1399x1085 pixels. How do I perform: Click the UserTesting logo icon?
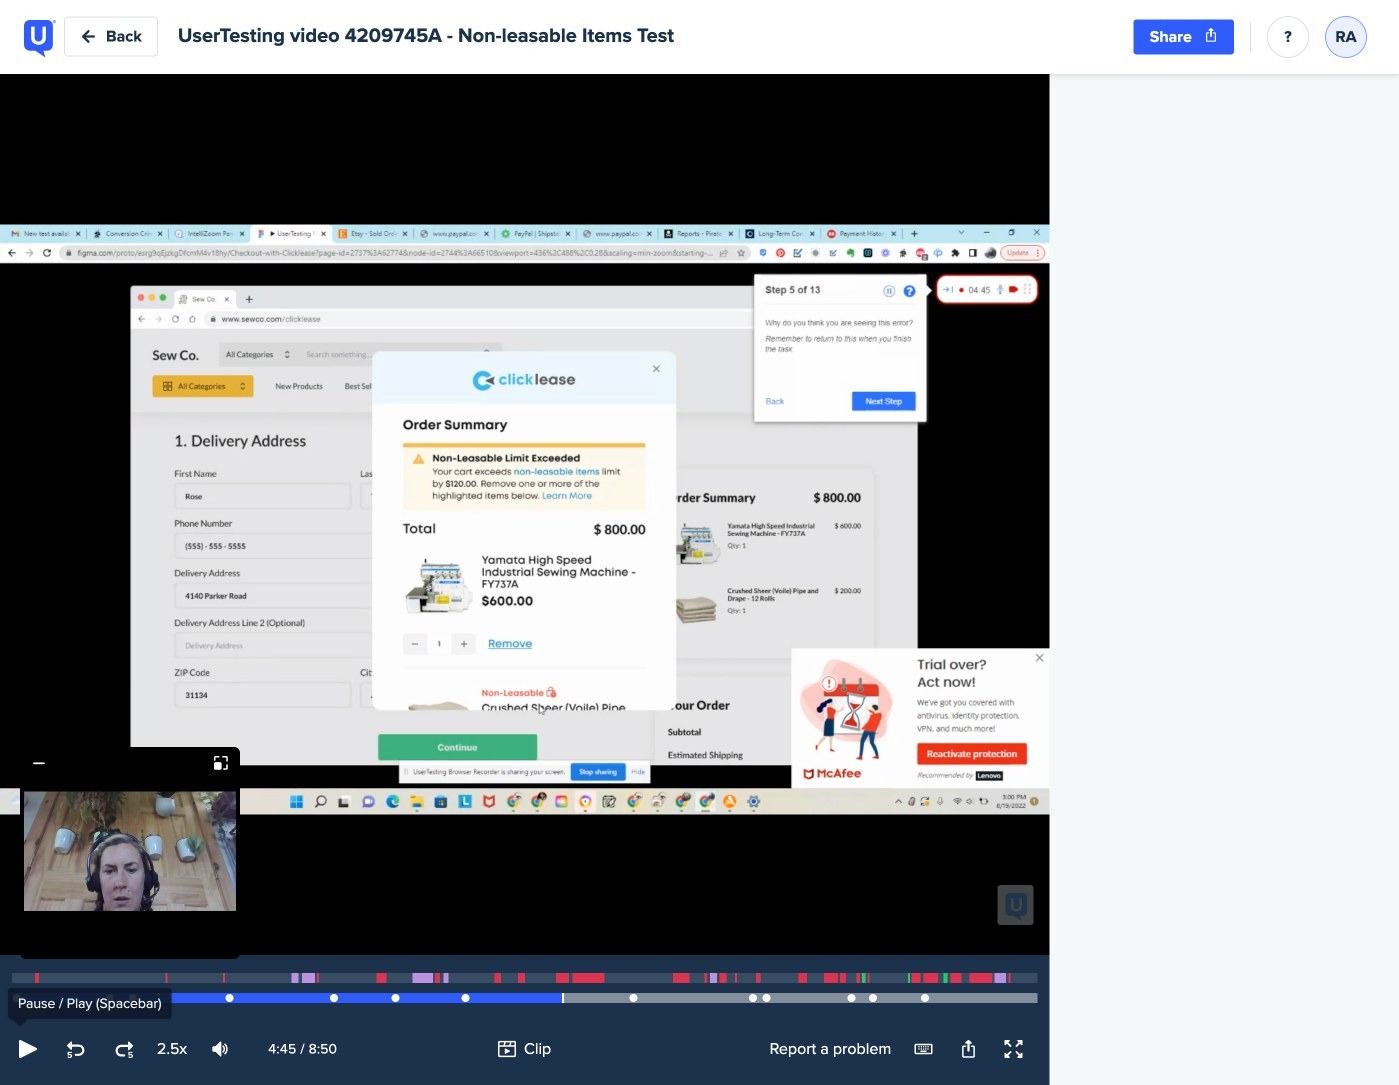pos(39,37)
